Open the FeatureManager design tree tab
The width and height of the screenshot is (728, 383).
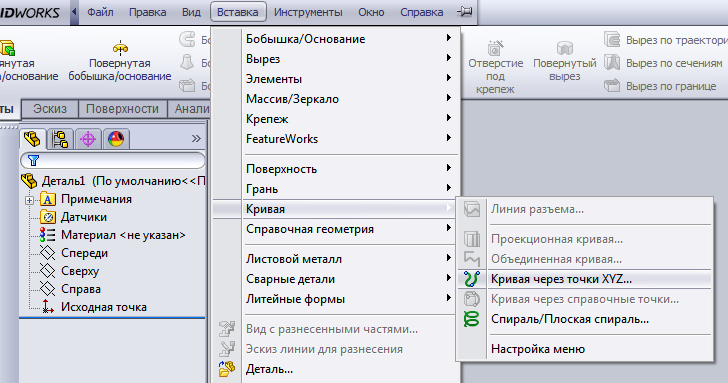(x=32, y=139)
